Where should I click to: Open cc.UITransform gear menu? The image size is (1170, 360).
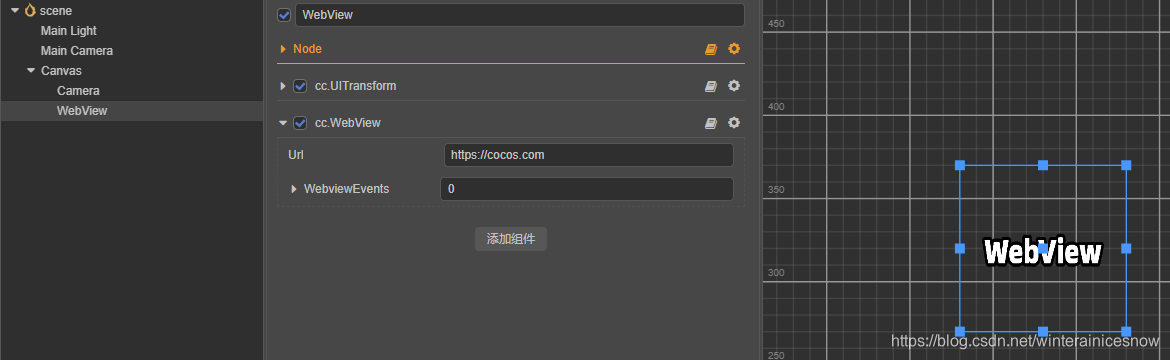[x=734, y=86]
